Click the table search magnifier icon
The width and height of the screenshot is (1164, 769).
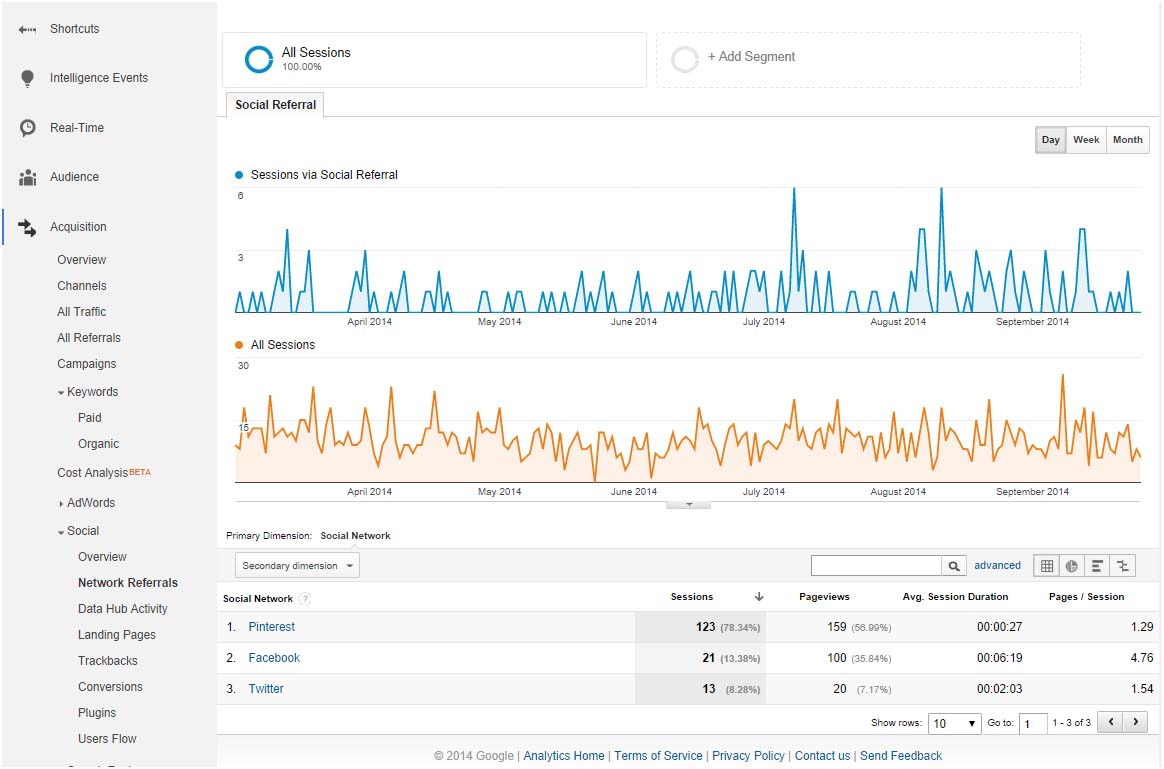(x=954, y=566)
